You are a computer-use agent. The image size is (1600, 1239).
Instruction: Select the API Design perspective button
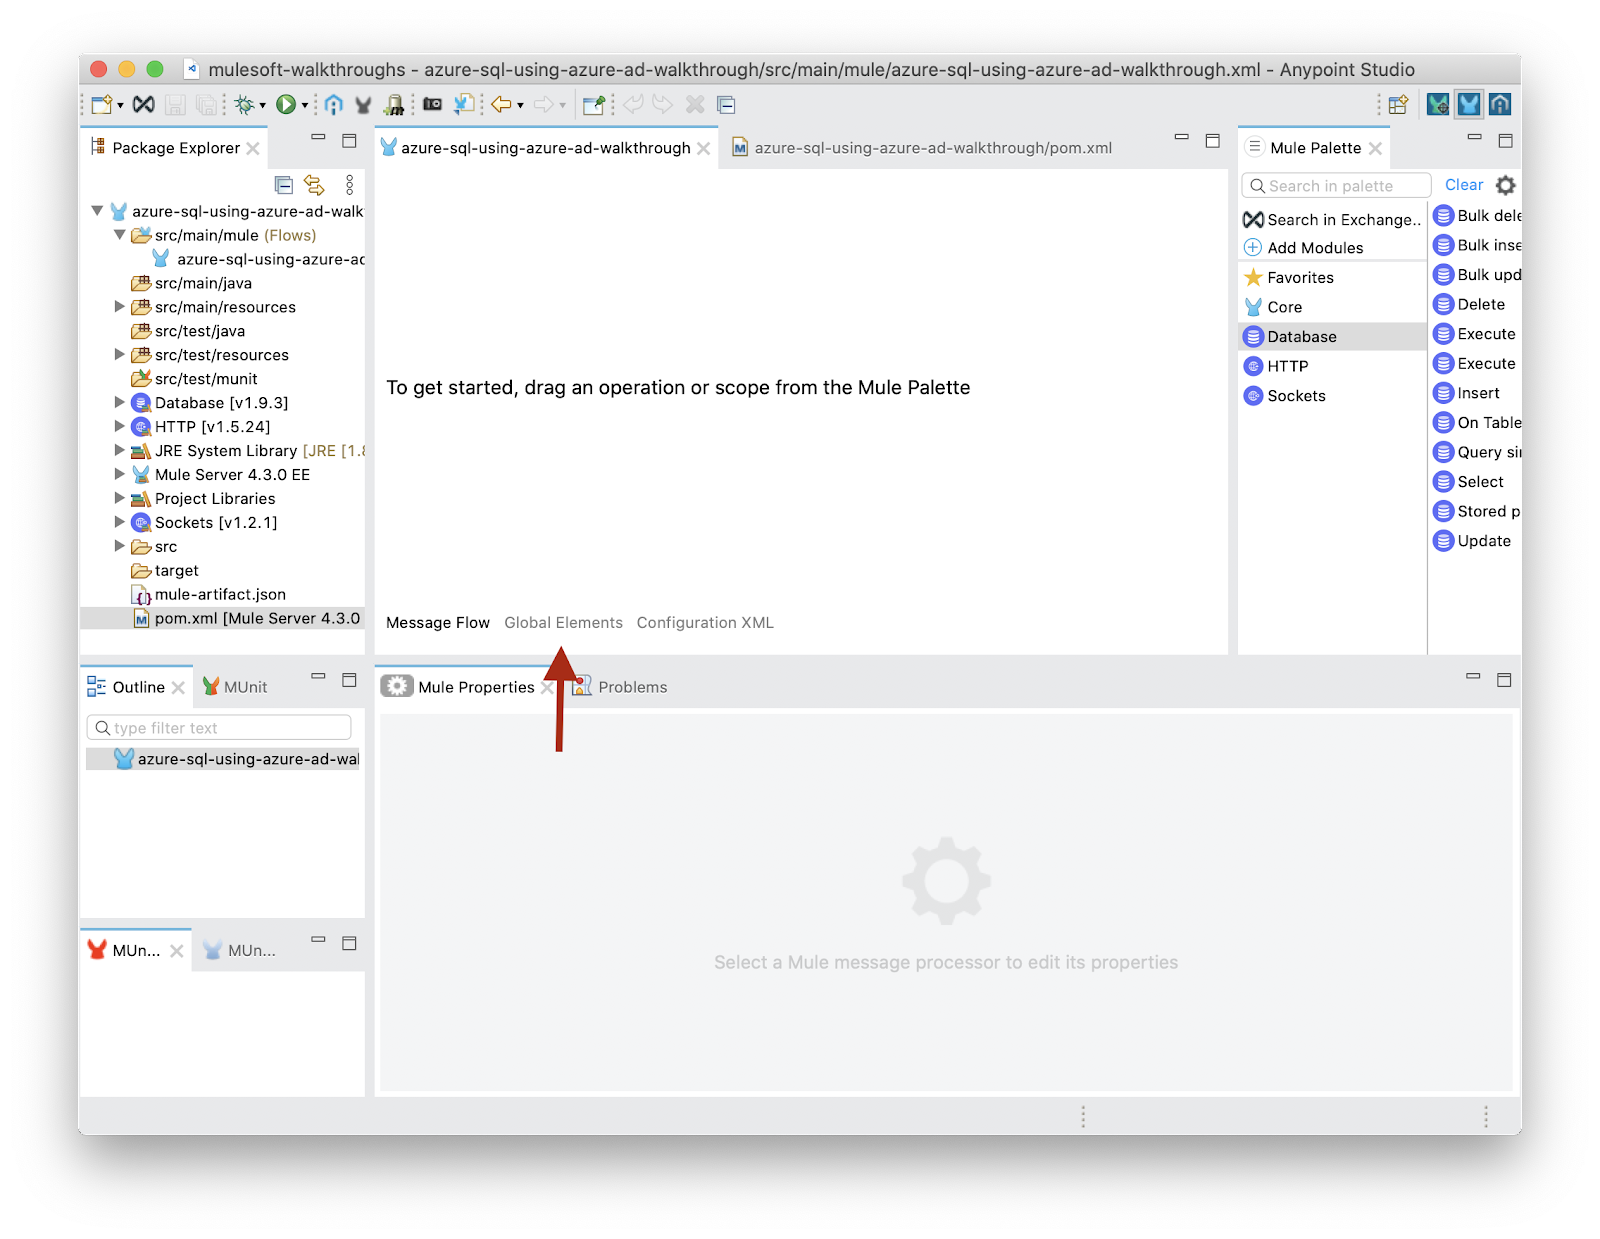(1499, 104)
